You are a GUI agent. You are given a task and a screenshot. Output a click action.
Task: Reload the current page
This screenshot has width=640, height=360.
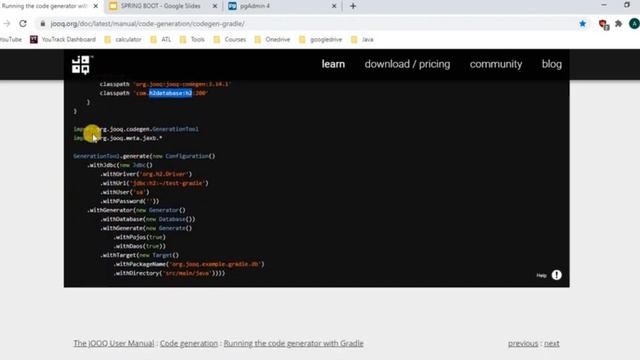tap(23, 24)
